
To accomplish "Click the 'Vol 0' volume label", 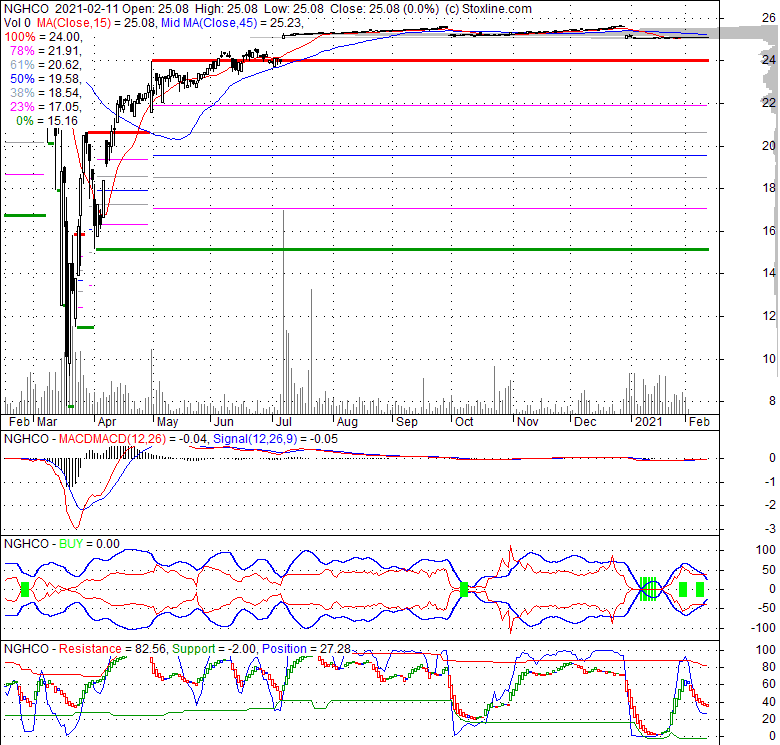I will (17, 23).
